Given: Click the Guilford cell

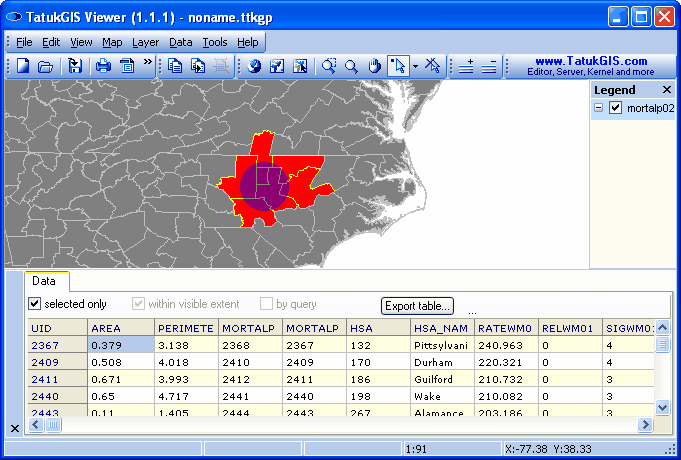Looking at the screenshot, I should (x=442, y=379).
